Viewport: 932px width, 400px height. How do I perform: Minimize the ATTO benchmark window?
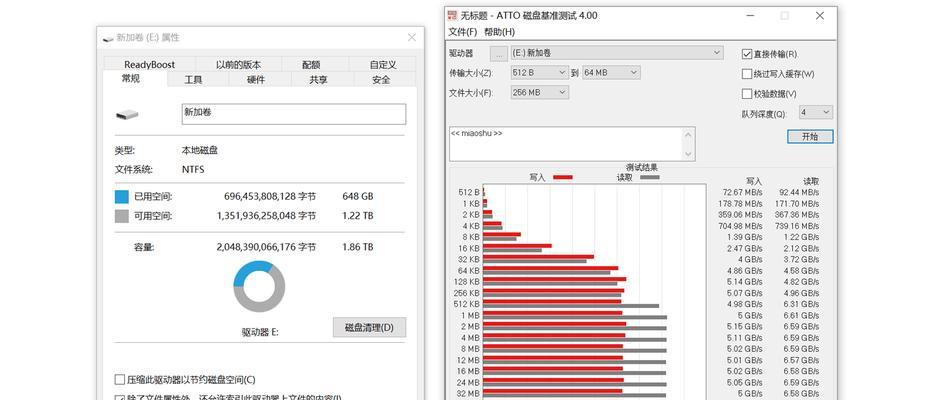pos(749,16)
